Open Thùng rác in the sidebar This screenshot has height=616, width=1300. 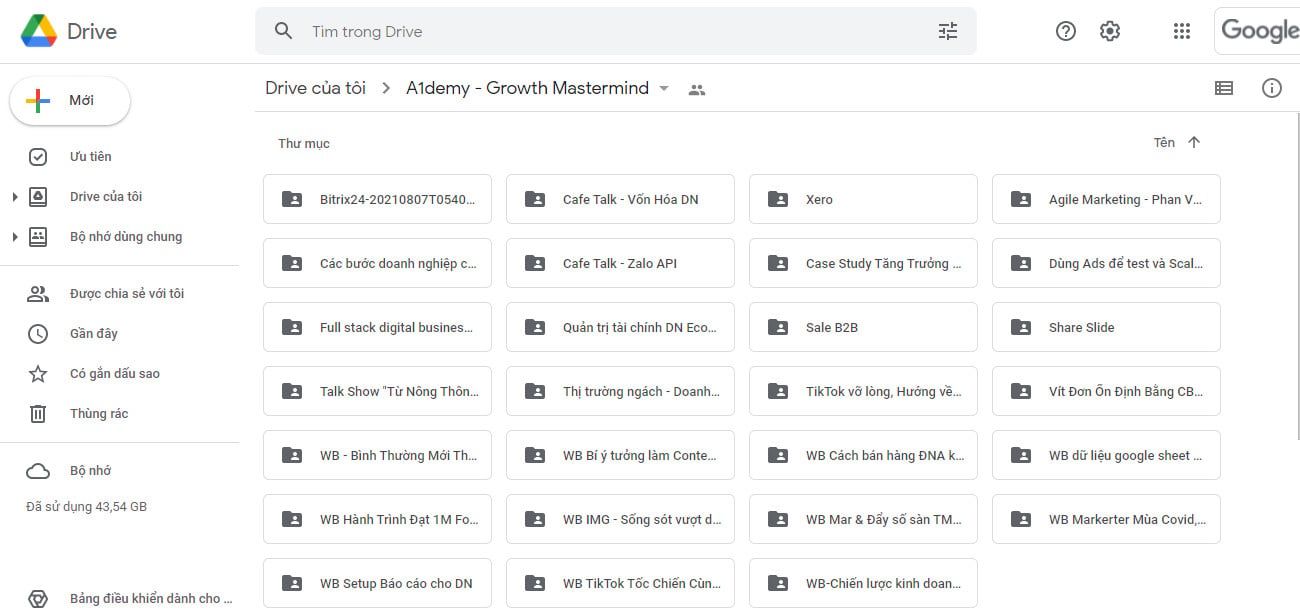[98, 414]
